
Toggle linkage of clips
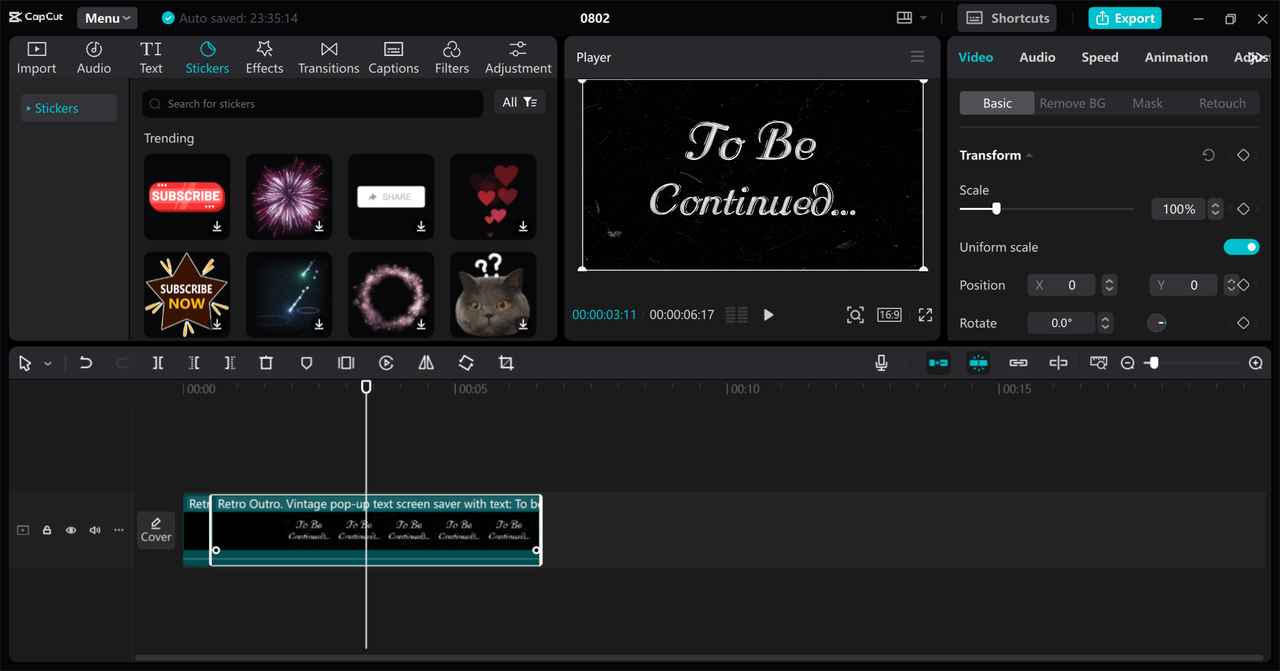click(1018, 363)
